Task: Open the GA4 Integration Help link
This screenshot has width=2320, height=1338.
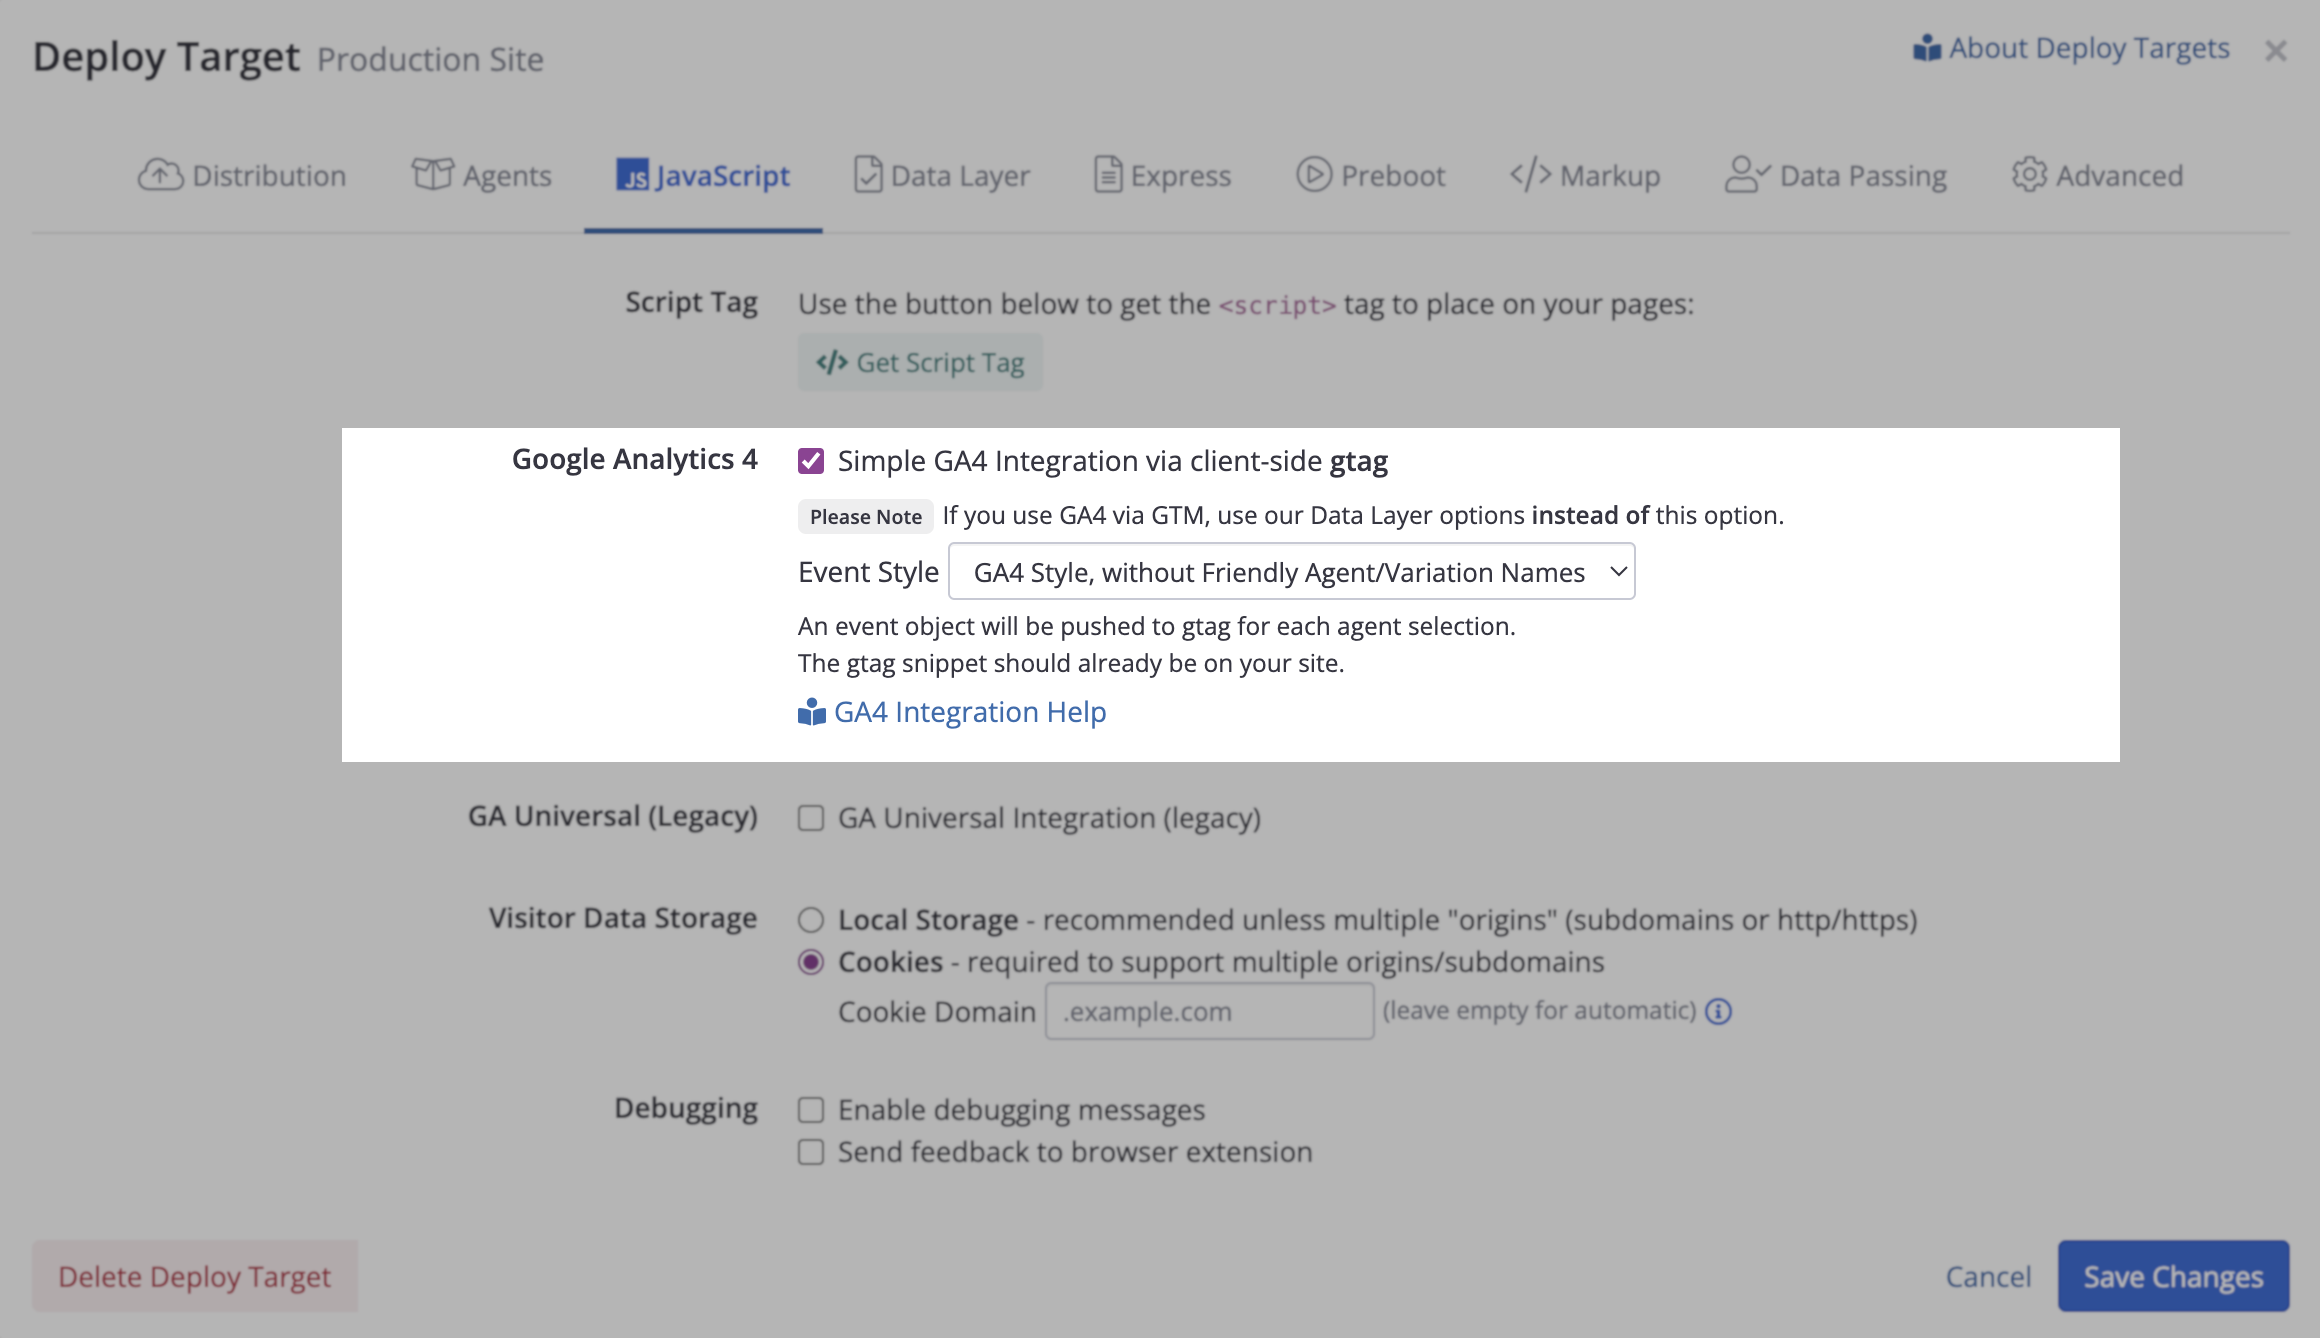Action: (969, 712)
